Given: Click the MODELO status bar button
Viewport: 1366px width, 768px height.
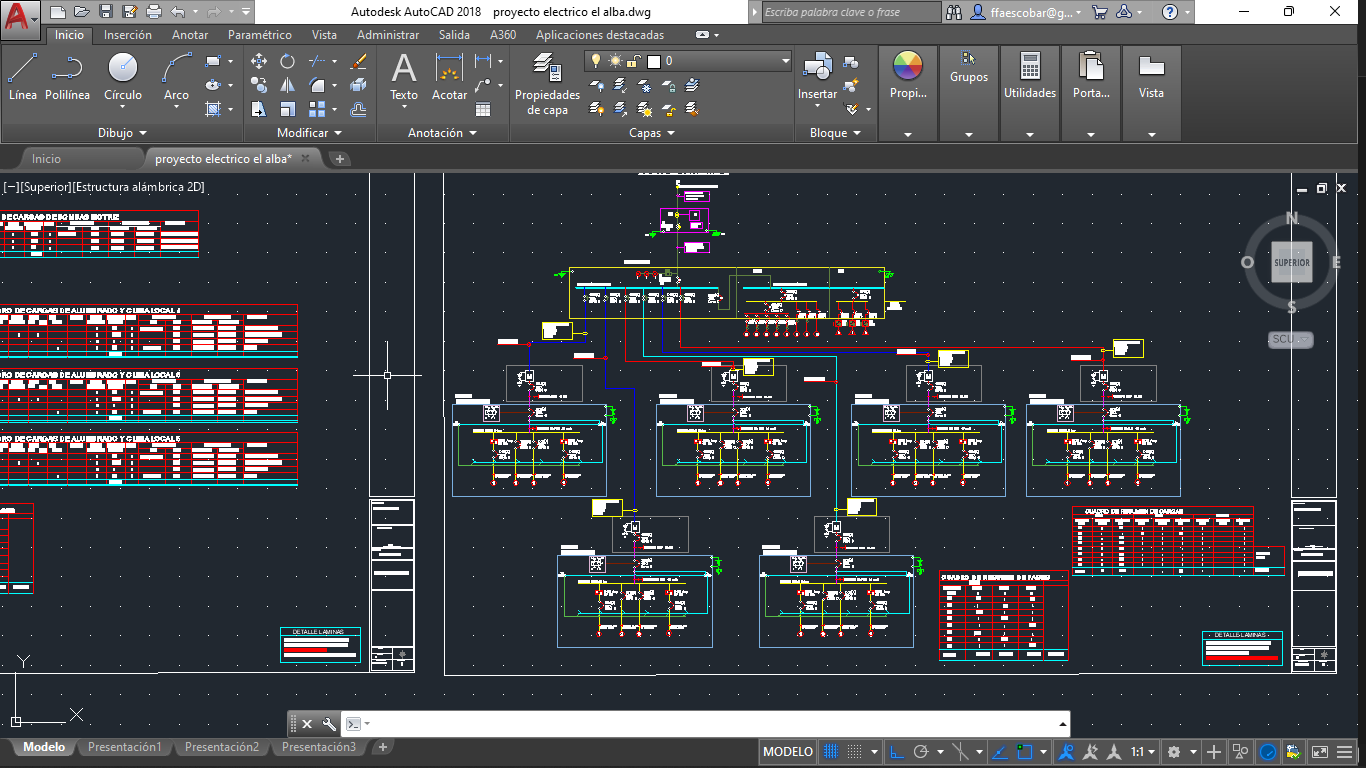Looking at the screenshot, I should 788,752.
